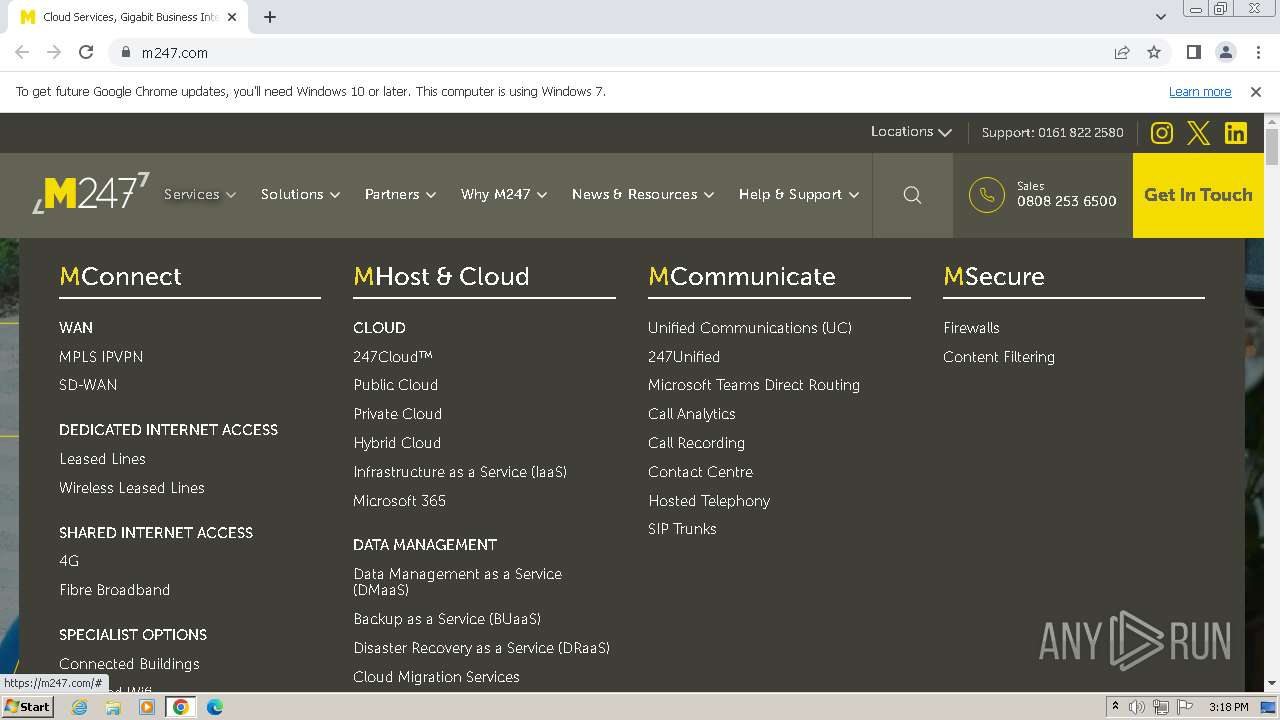Open Microsoft 365 link

399,501
